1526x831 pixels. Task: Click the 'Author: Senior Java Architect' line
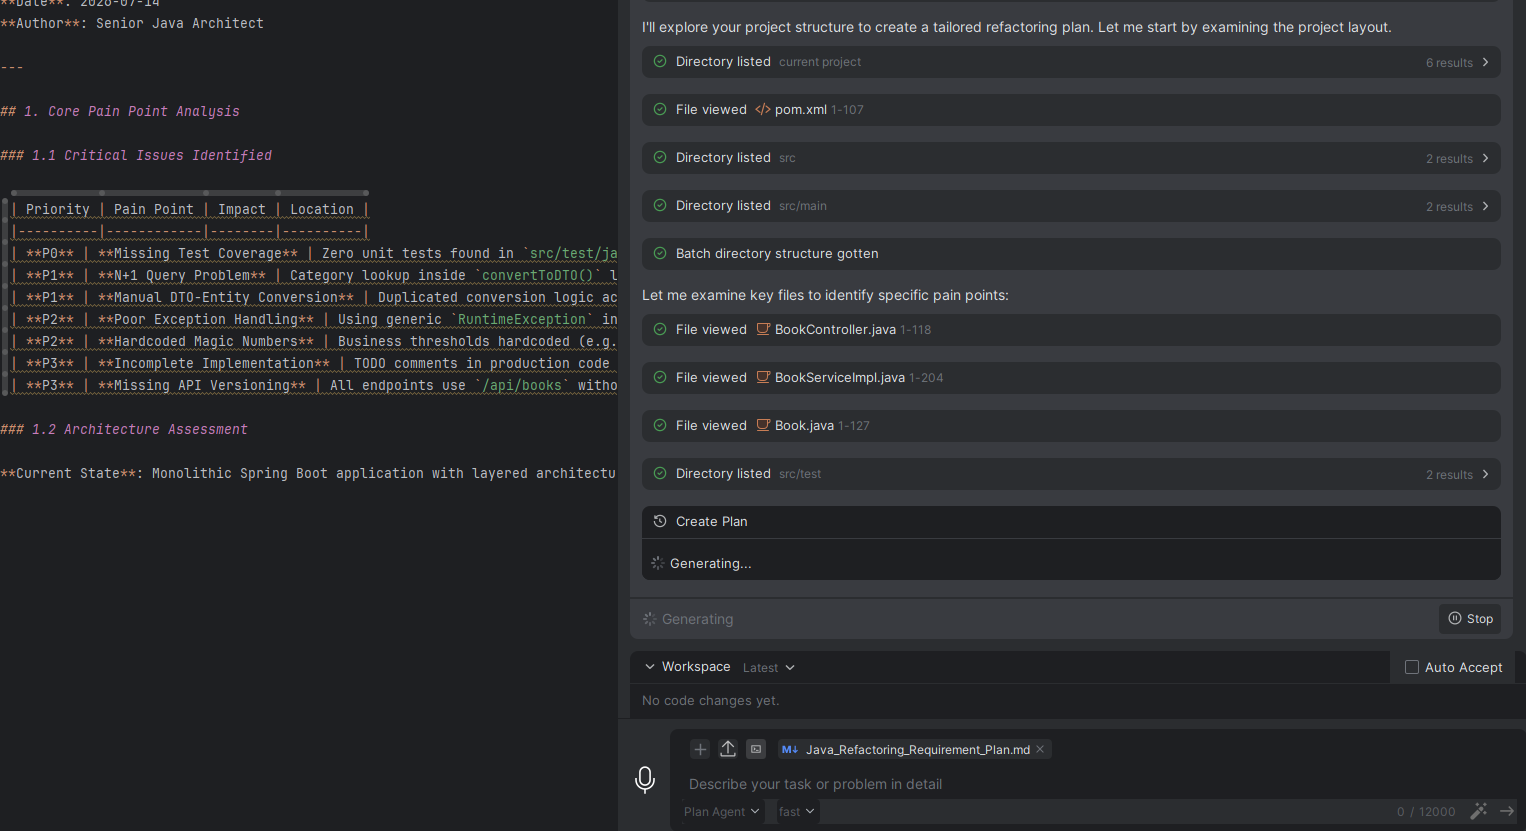(x=132, y=23)
